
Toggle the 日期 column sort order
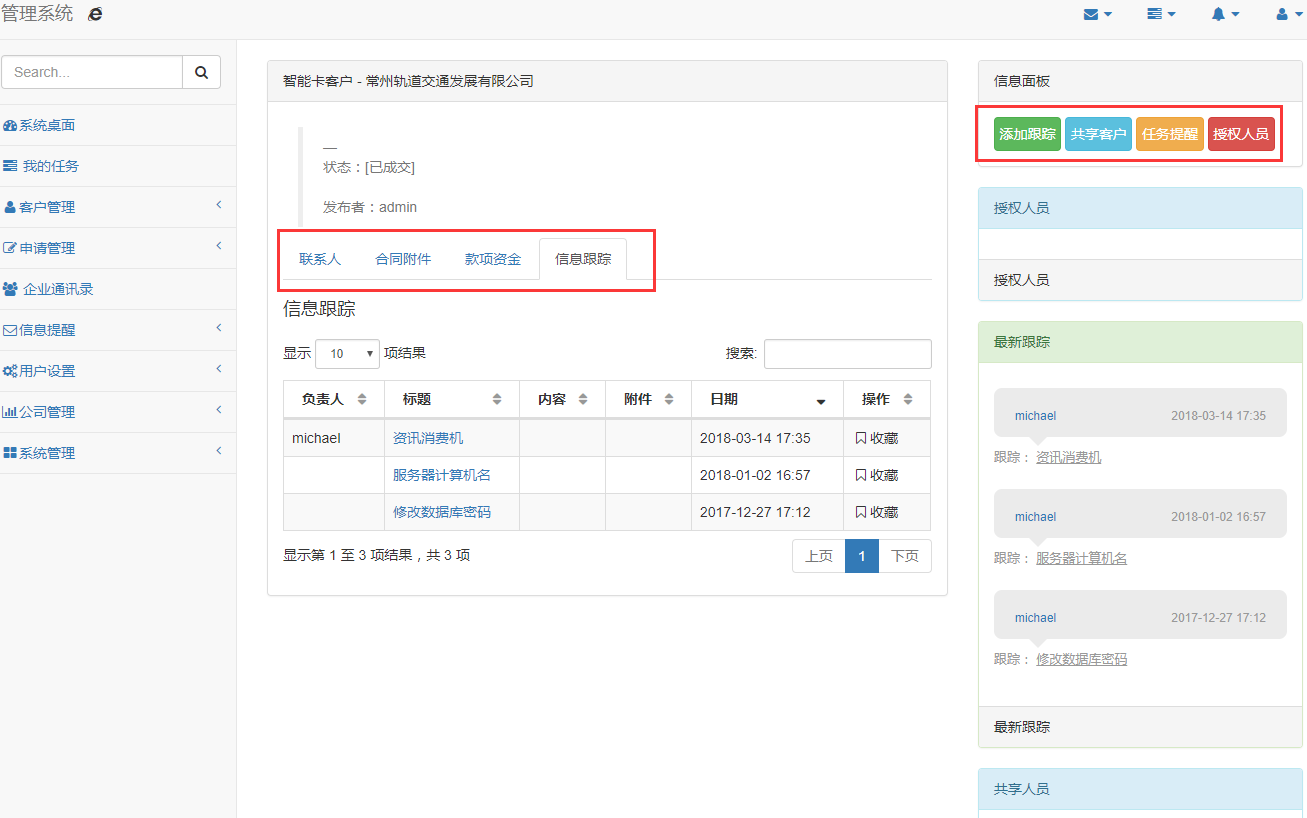coord(766,399)
